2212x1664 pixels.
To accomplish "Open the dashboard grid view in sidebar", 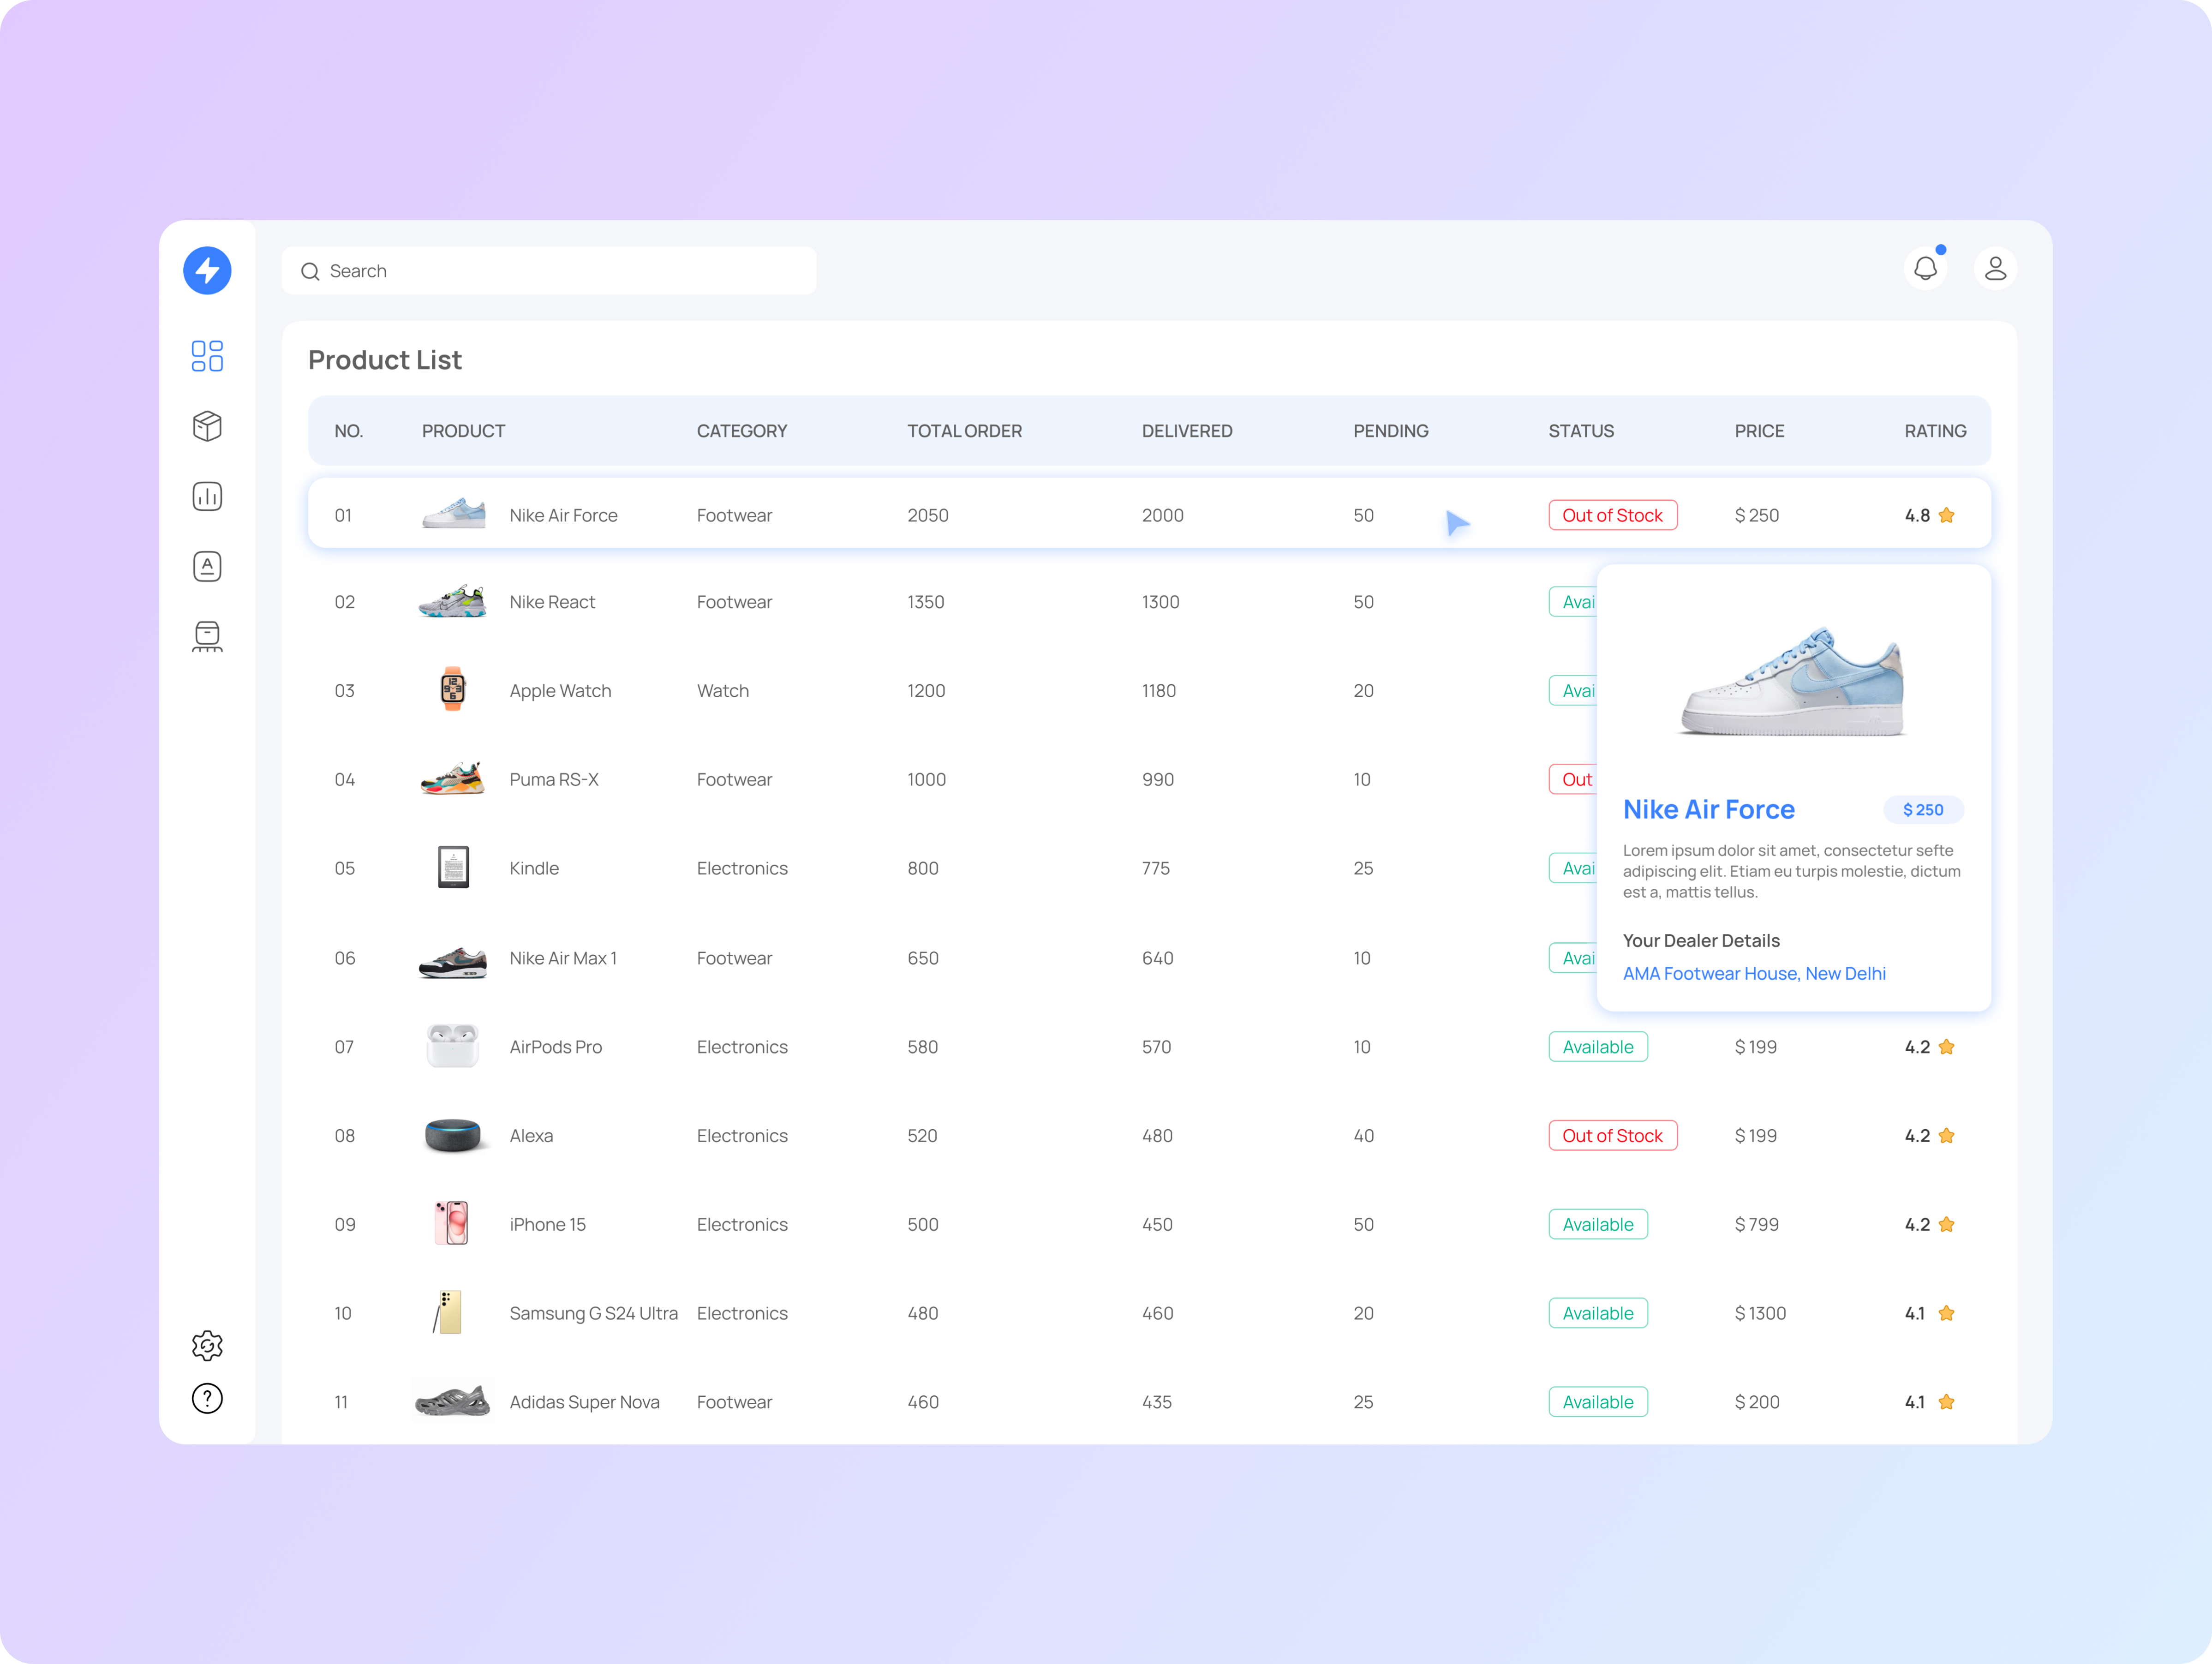I will click(x=207, y=356).
